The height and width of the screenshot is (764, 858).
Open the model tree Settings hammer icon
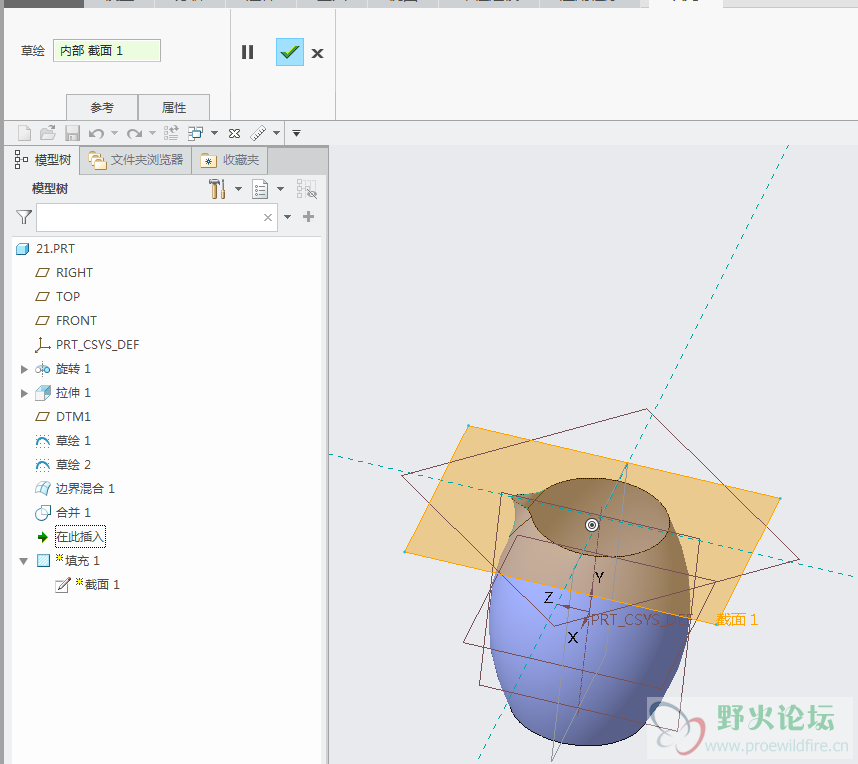coord(217,189)
